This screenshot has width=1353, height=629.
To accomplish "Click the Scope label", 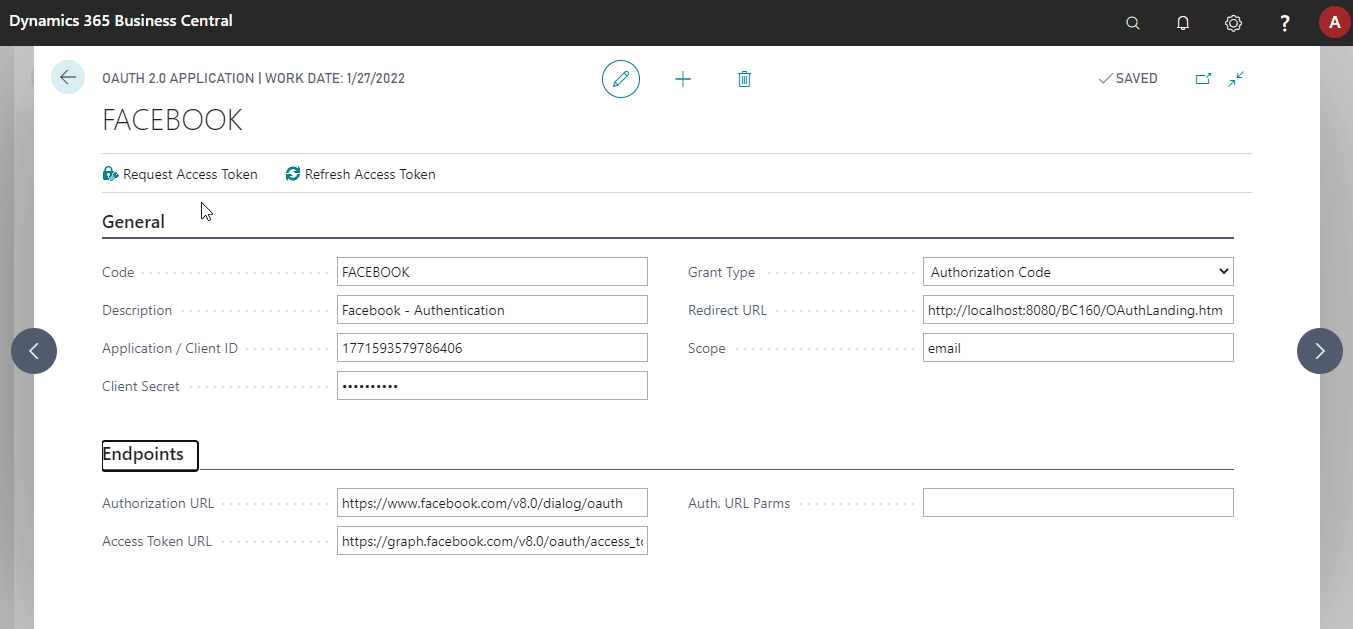I will (707, 348).
